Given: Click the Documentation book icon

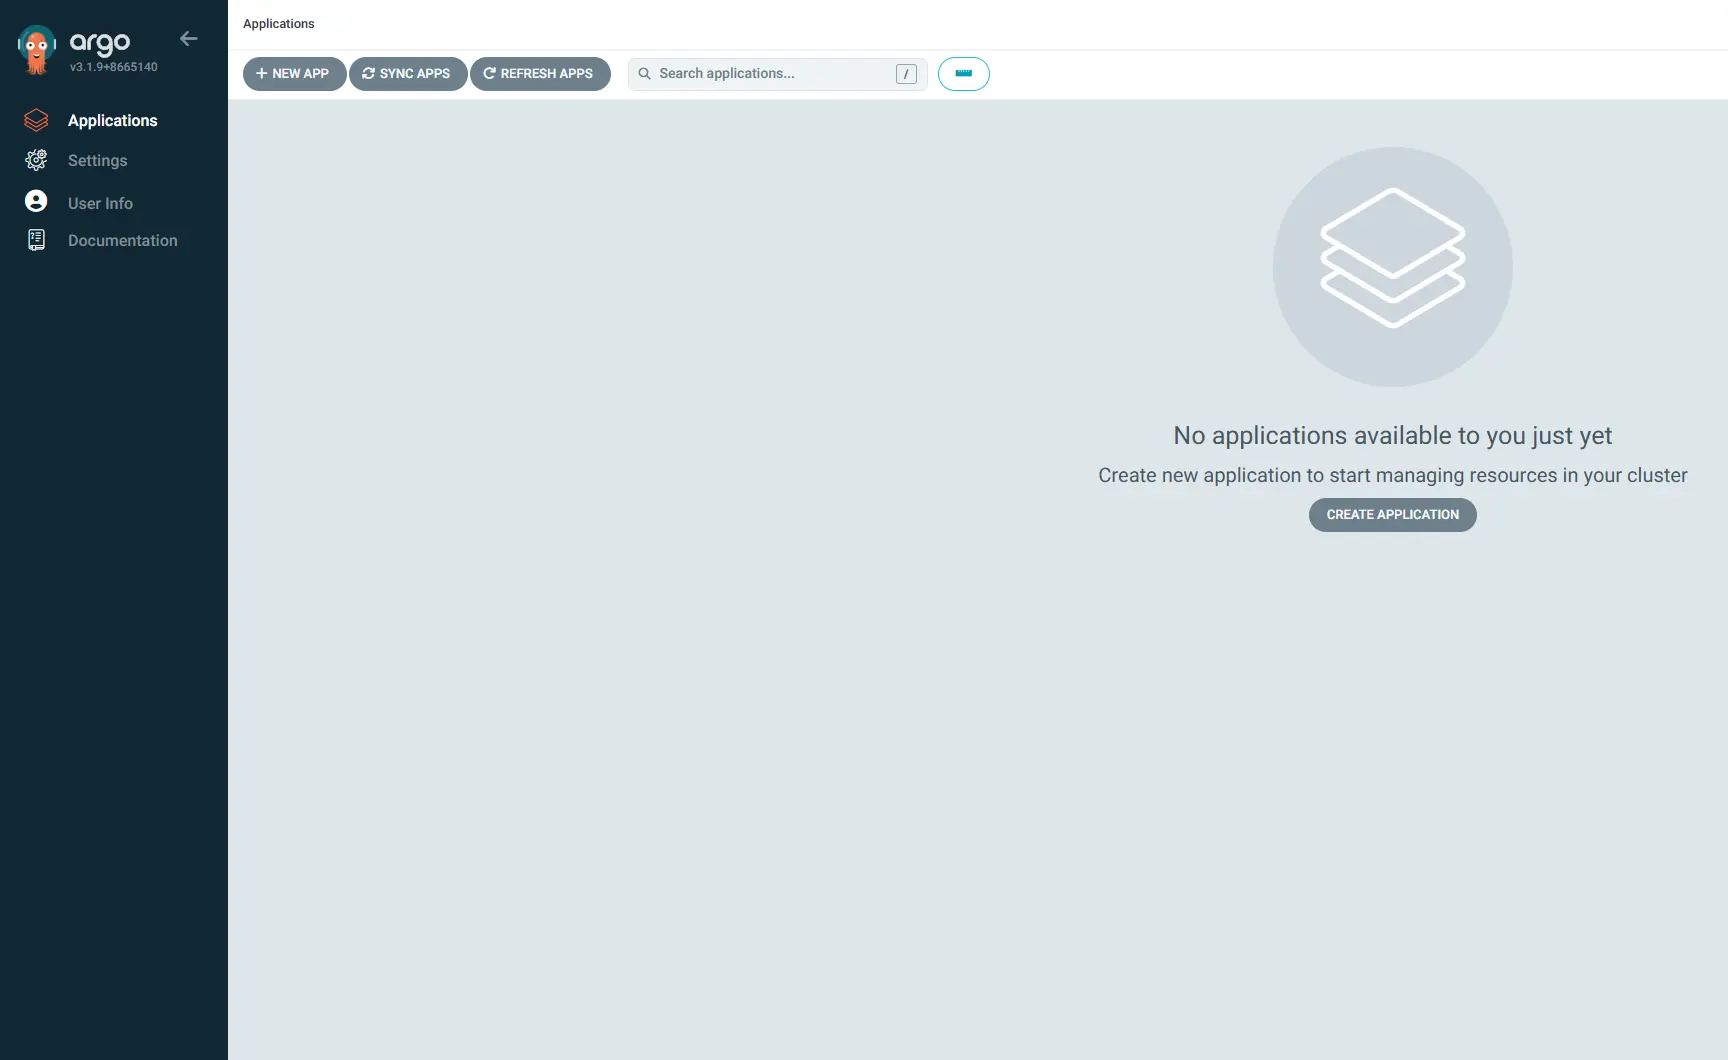Looking at the screenshot, I should click(x=36, y=240).
